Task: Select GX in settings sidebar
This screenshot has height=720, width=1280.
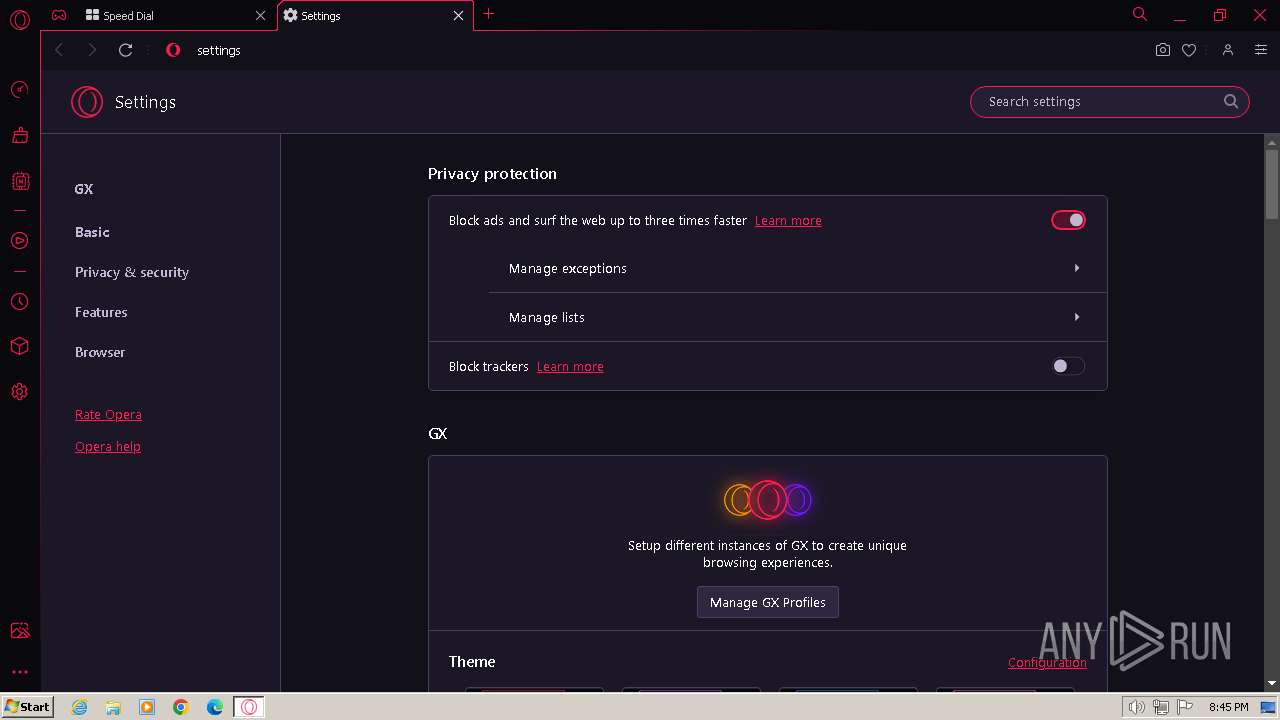Action: [x=84, y=189]
